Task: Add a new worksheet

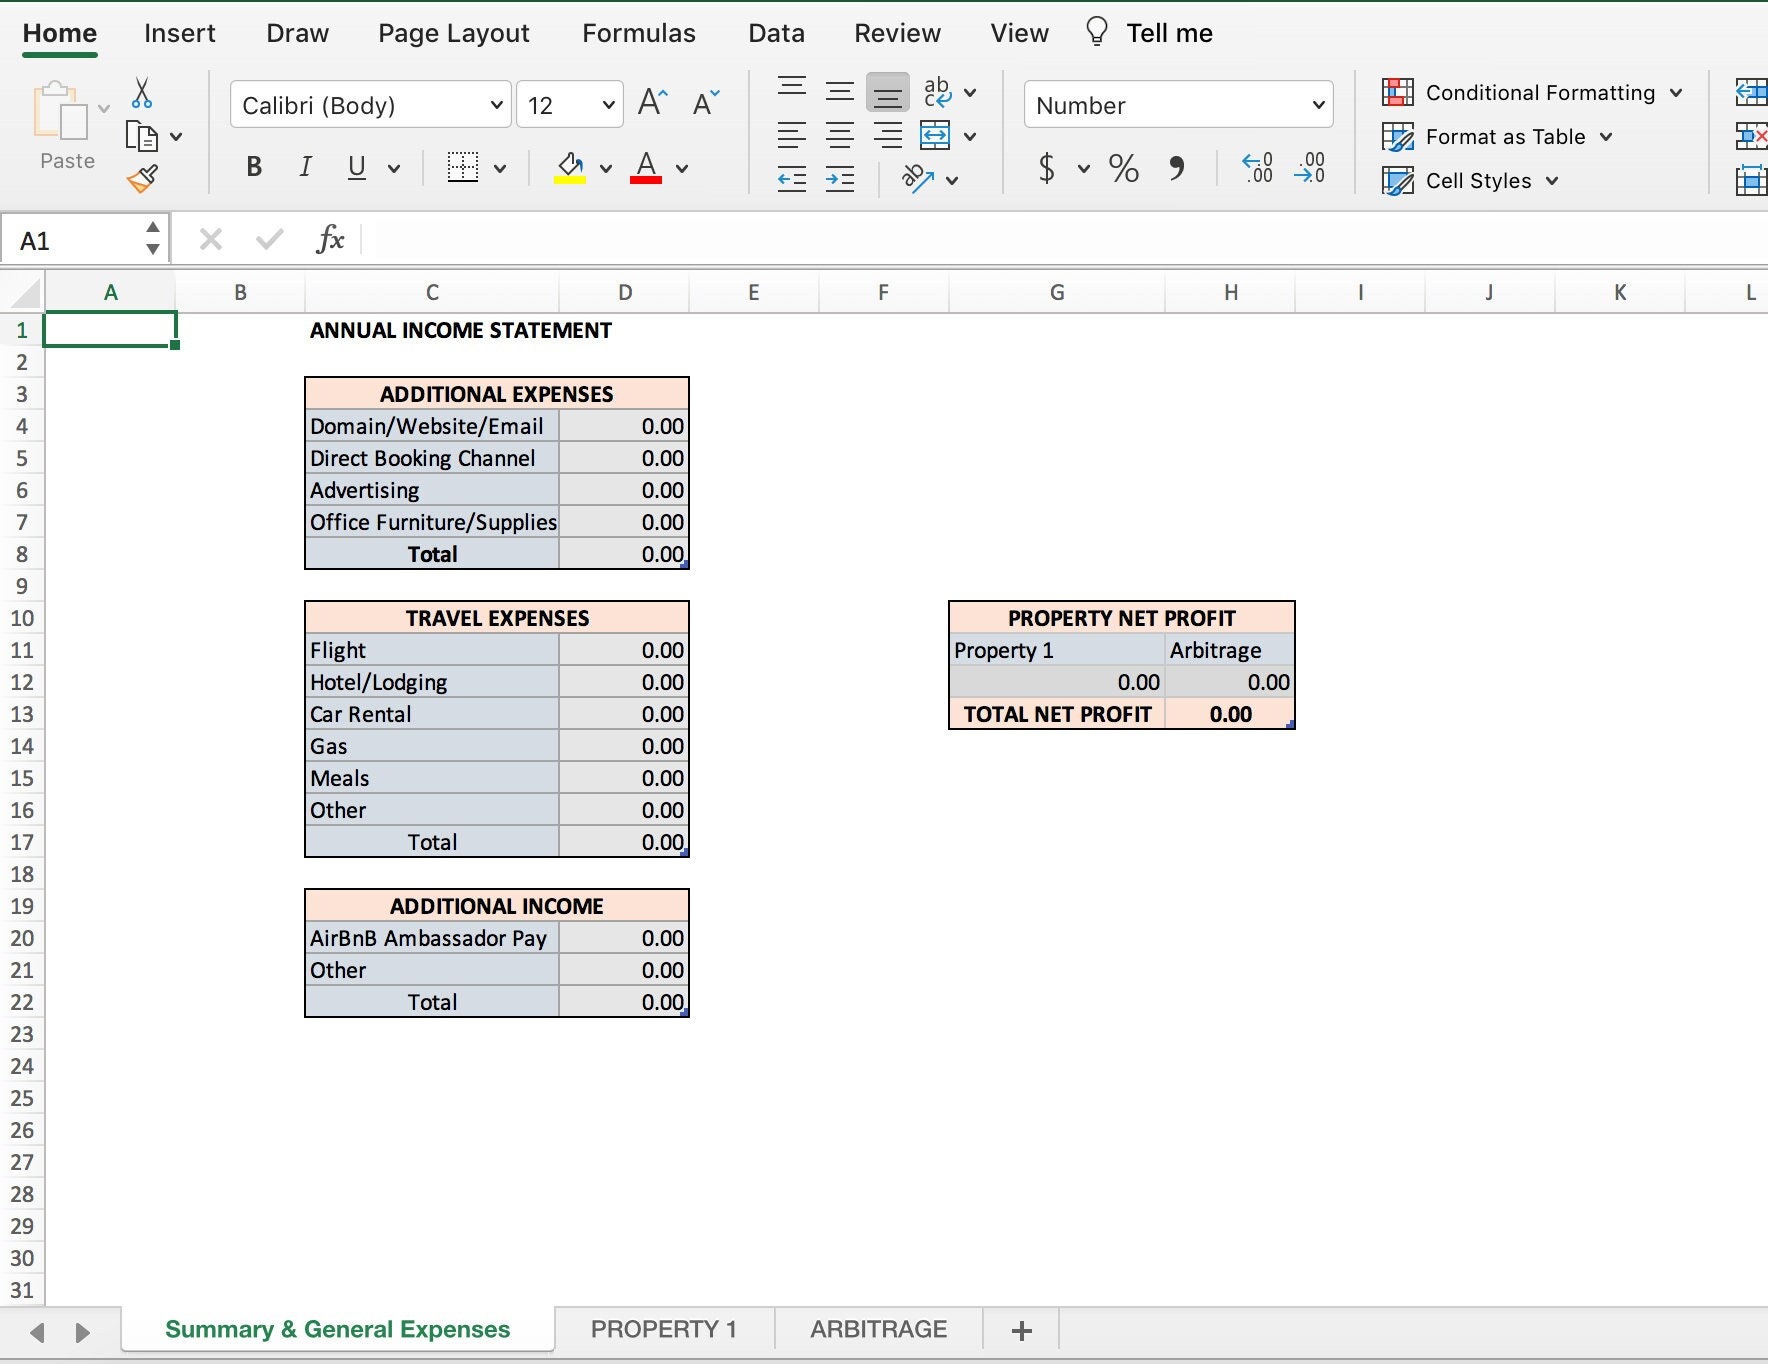Action: (1021, 1330)
